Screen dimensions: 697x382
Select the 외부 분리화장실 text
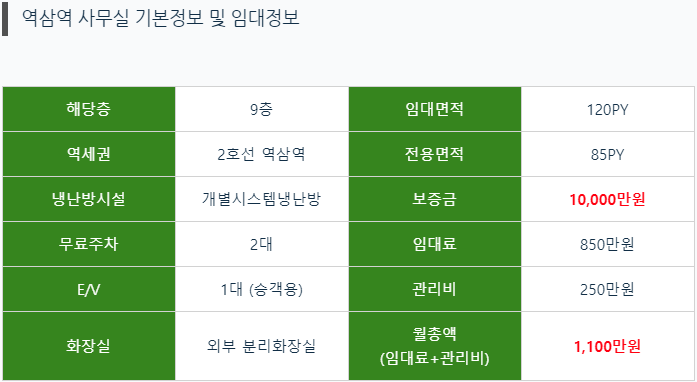[261, 346]
